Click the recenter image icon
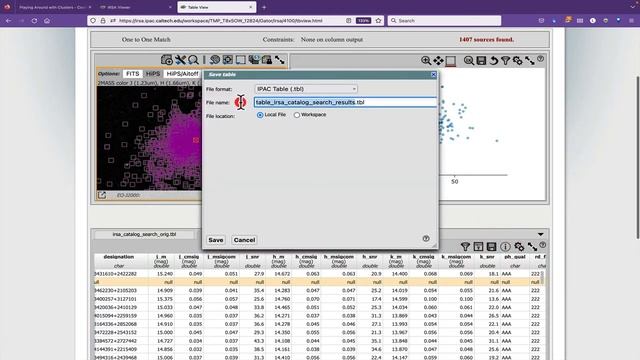640x360 pixels. [x=227, y=60]
